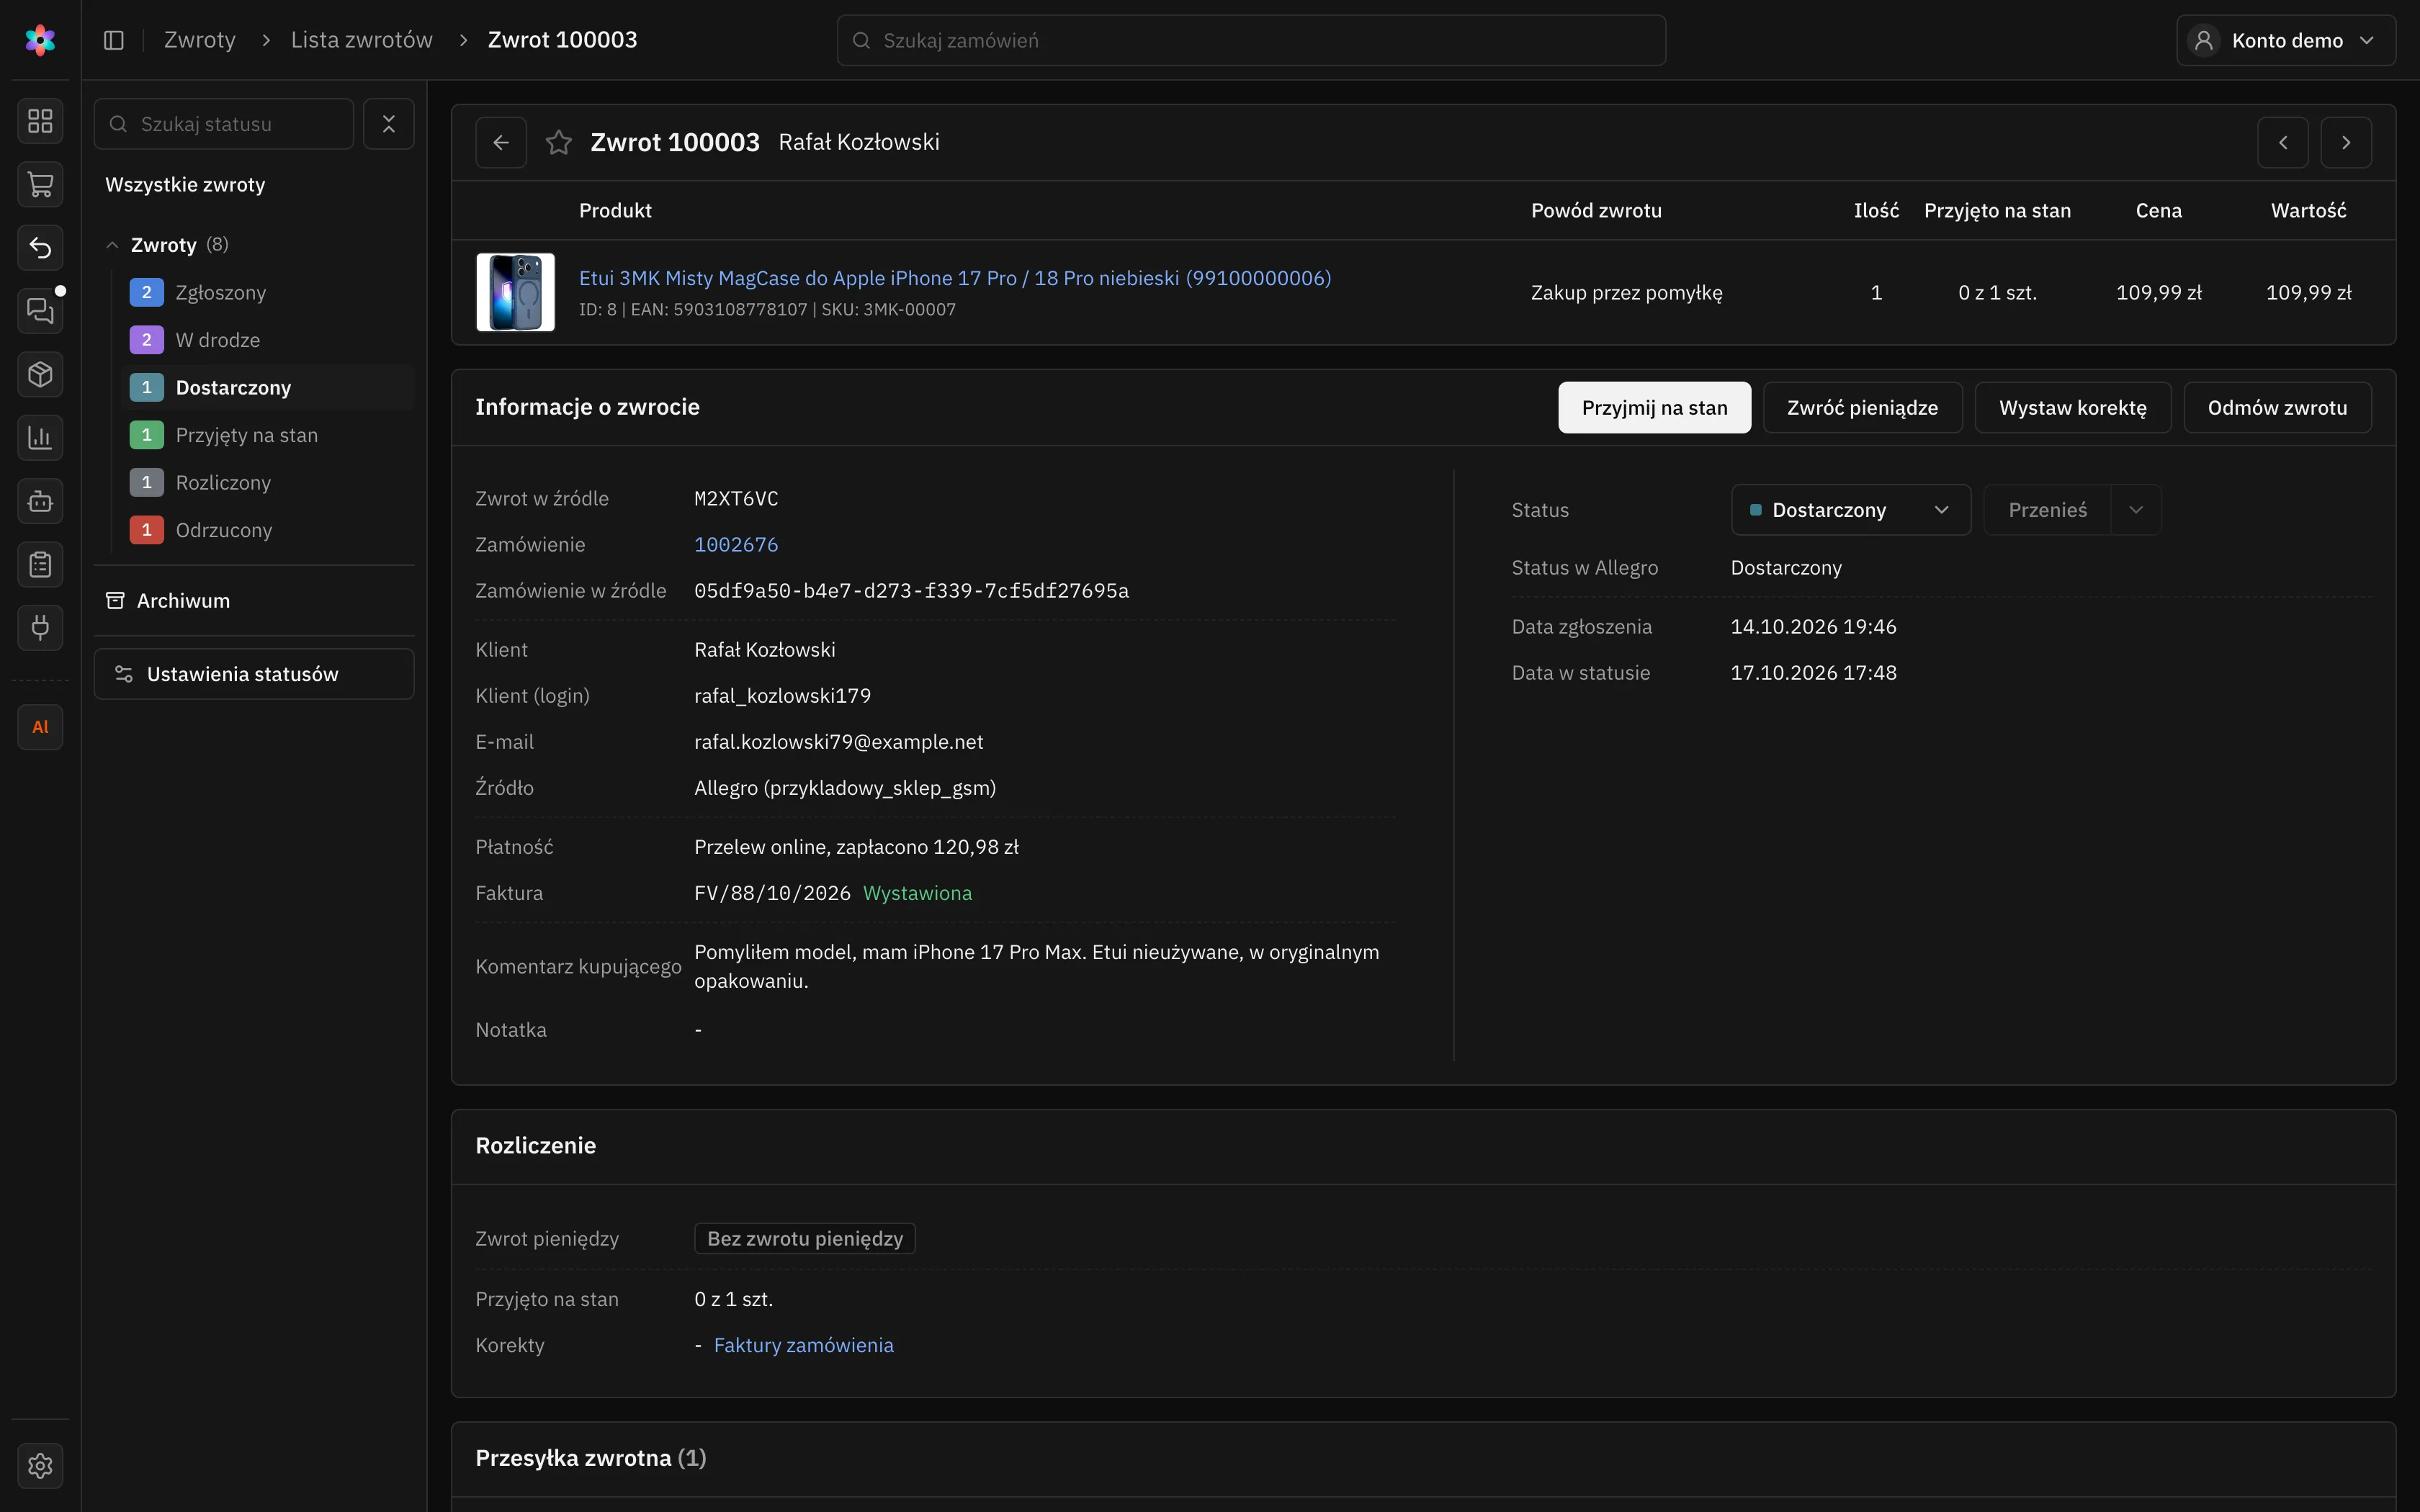Select the returns arrow icon in sidebar
The width and height of the screenshot is (2420, 1512).
click(40, 247)
